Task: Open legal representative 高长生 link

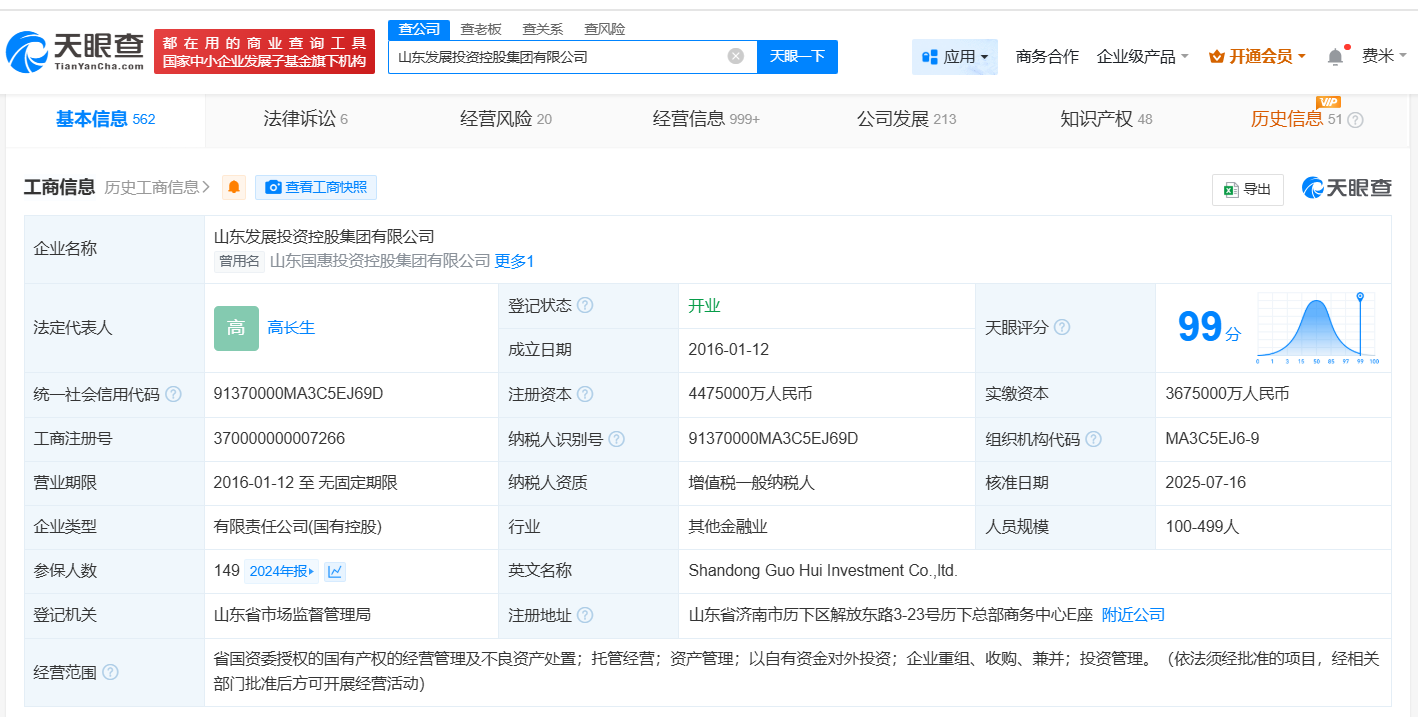Action: (x=291, y=328)
